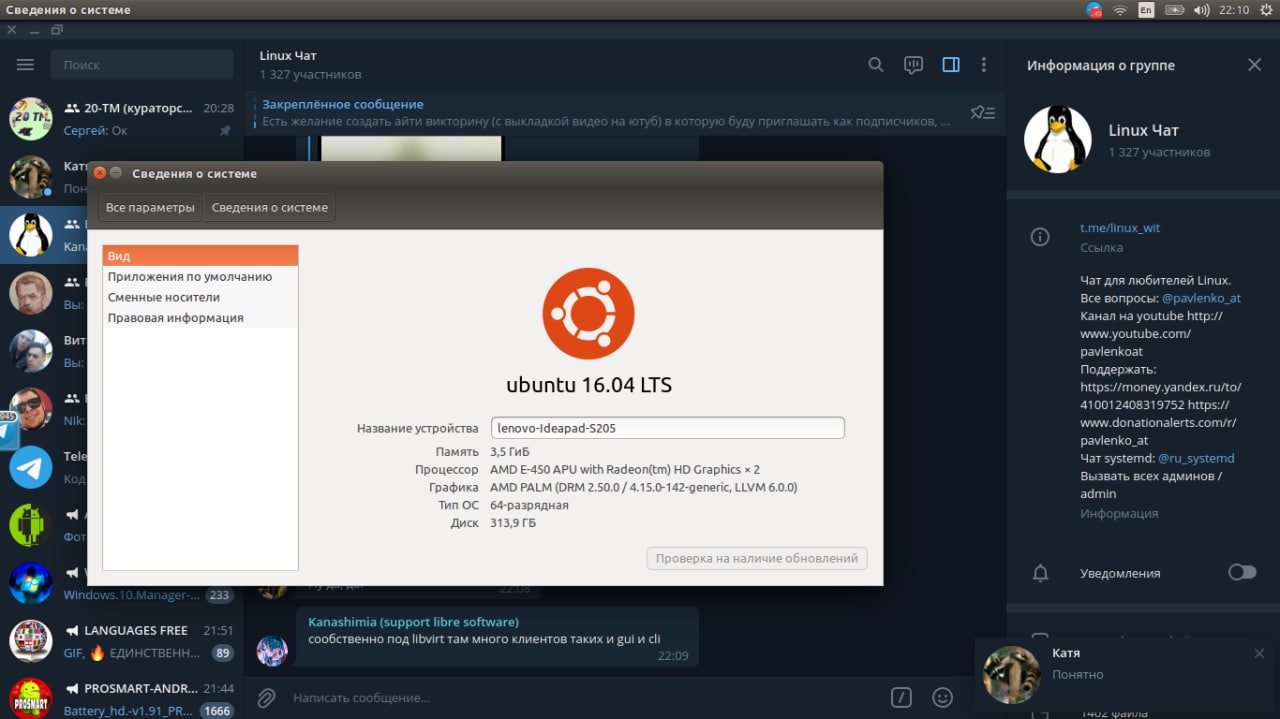Open the 20-ТМ group chat

122,119
